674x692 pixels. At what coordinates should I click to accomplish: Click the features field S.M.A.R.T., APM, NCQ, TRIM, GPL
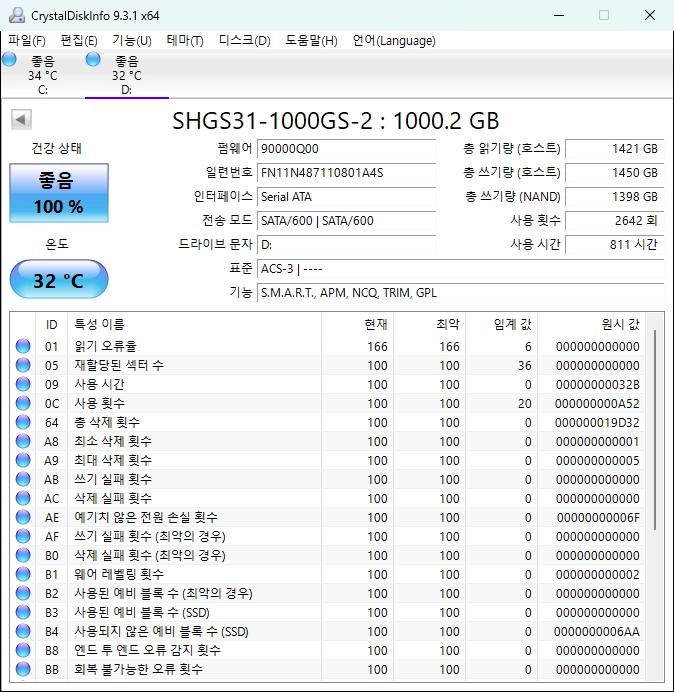[460, 293]
